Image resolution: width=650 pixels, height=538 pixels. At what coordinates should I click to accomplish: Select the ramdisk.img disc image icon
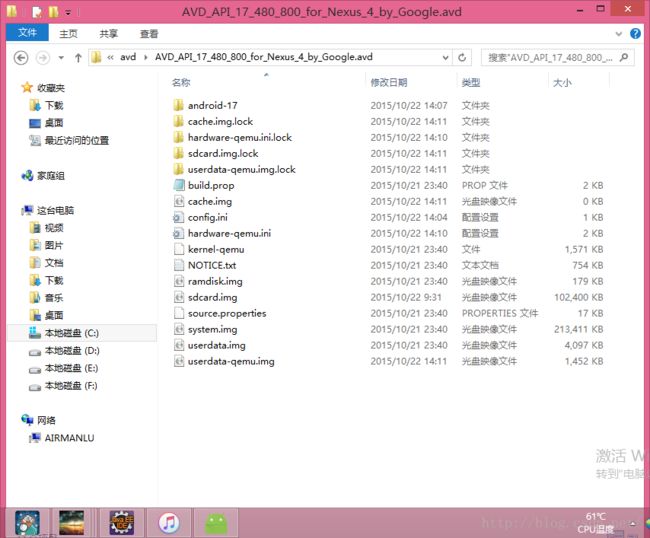[x=179, y=281]
